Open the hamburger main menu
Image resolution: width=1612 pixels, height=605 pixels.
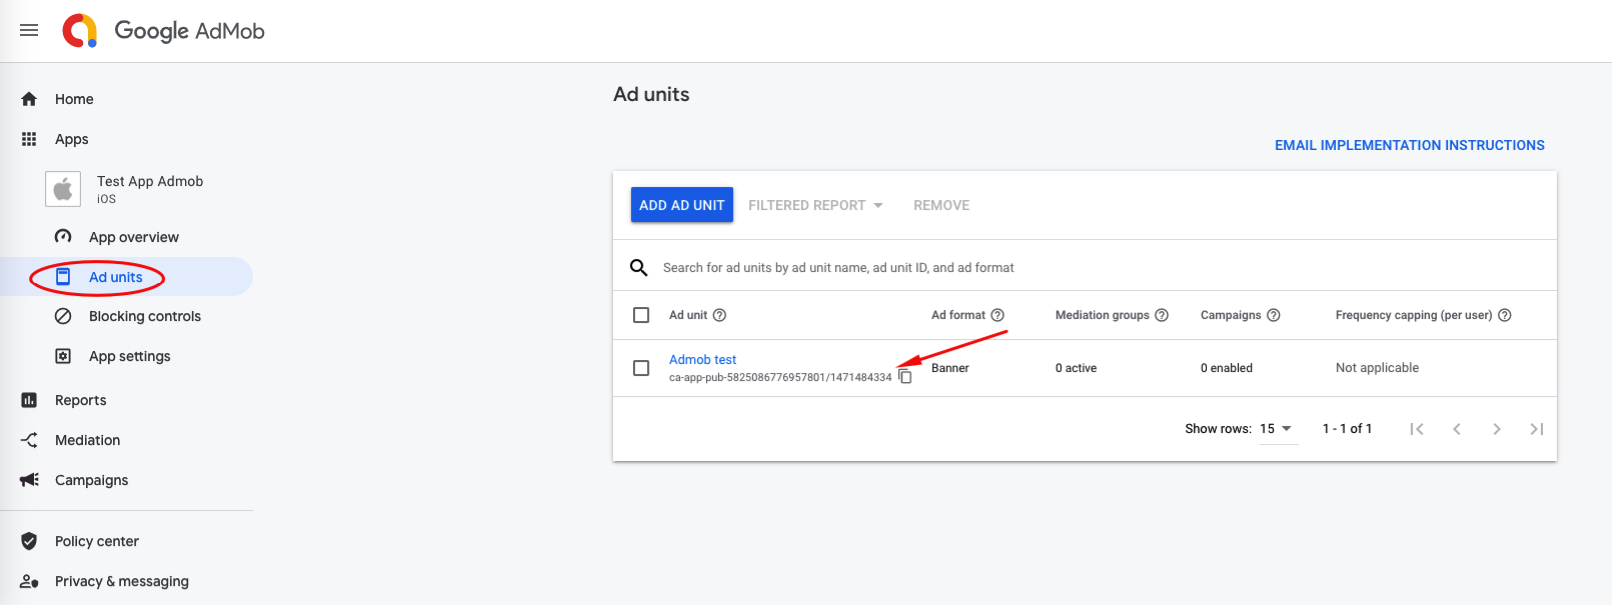[x=29, y=30]
